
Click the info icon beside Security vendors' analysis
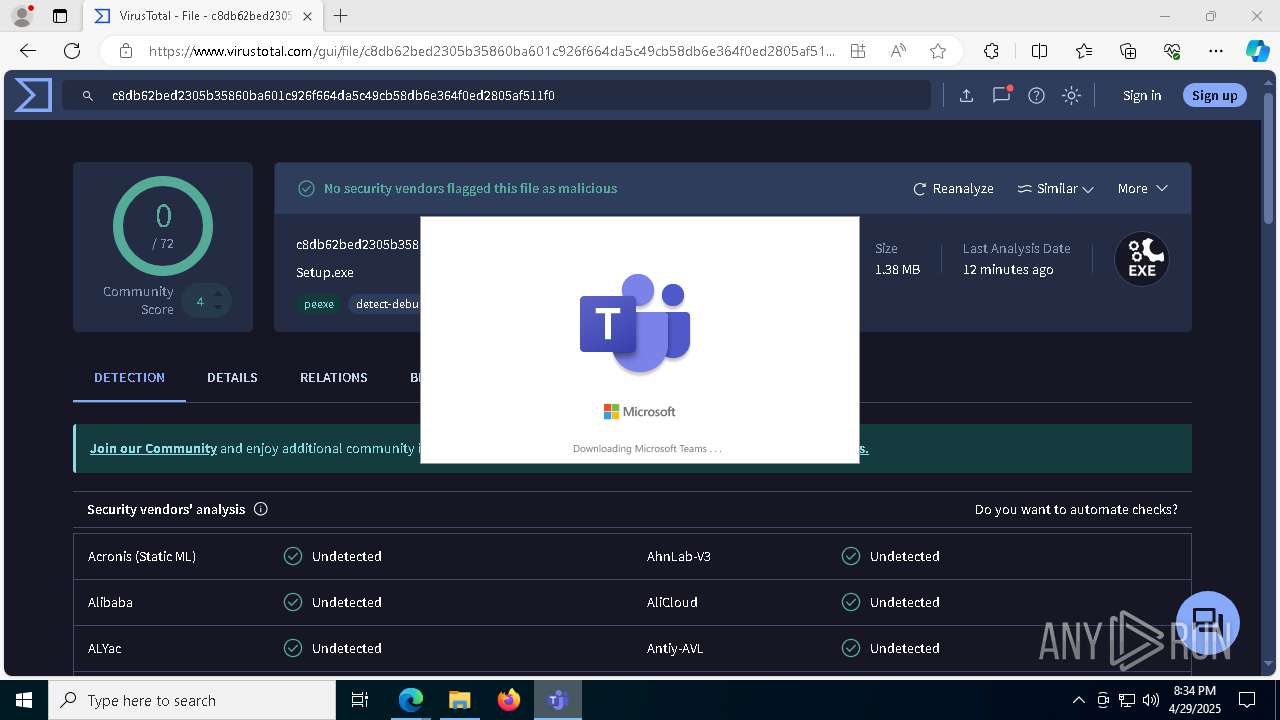coord(261,509)
